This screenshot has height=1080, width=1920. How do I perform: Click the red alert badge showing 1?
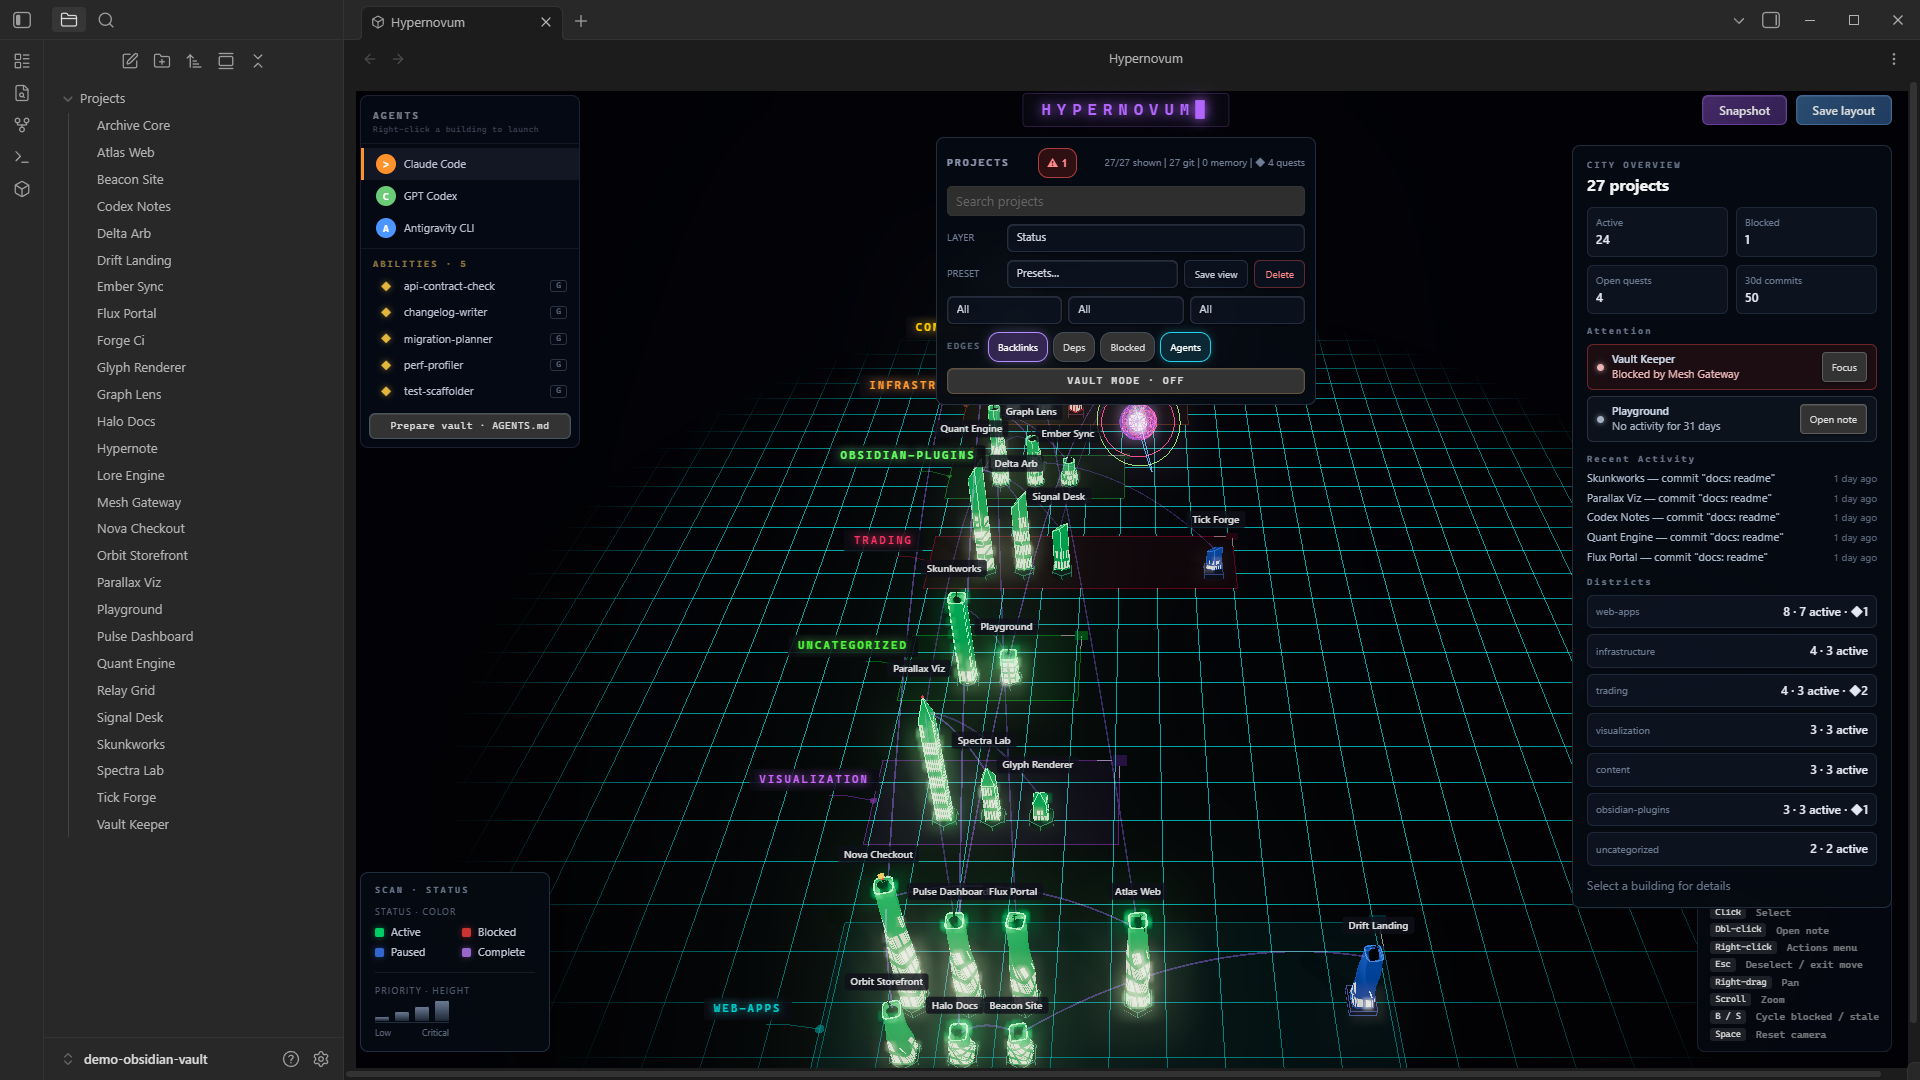pos(1057,163)
